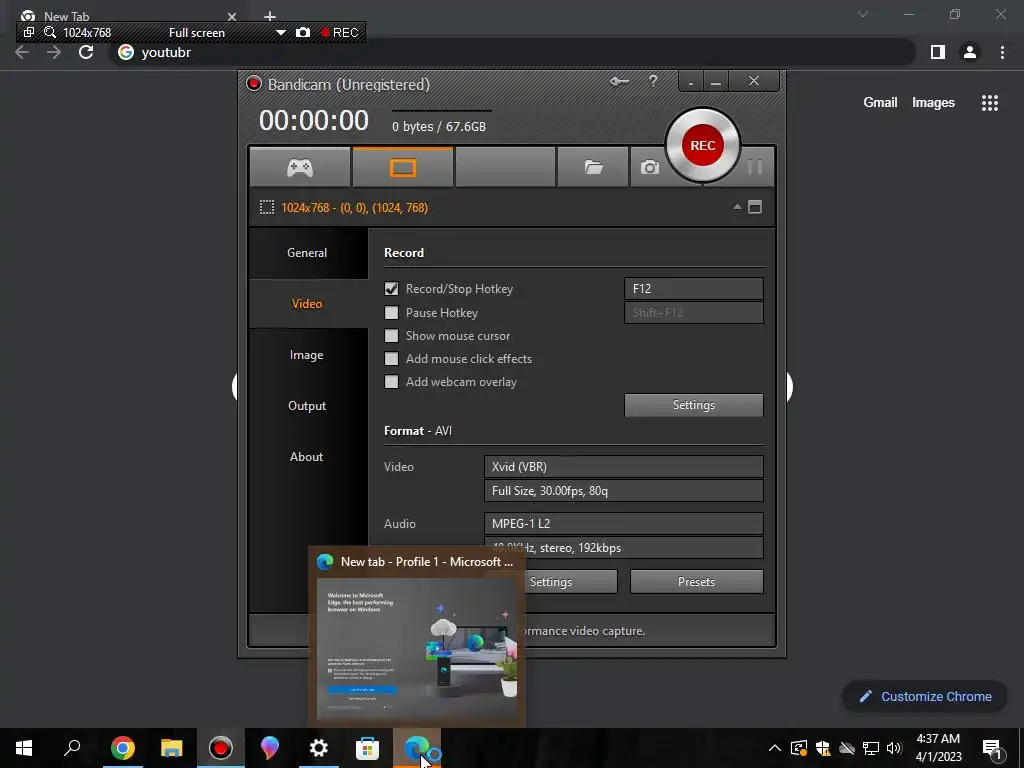
Task: Click the Bandicam taskbar icon
Action: (221, 748)
